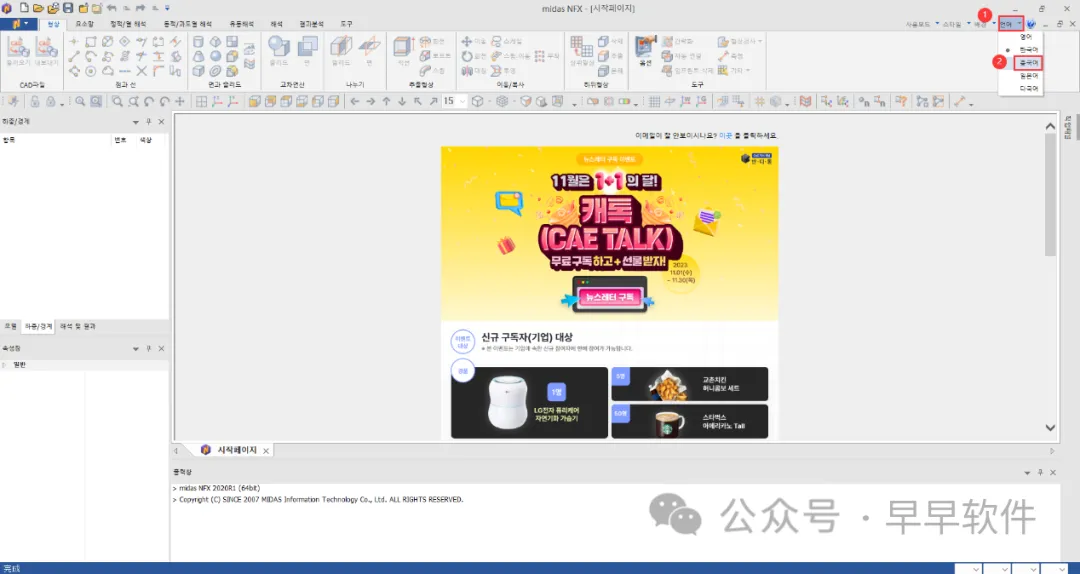
Task: Select the cylinder solid primitive icon
Action: point(198,42)
